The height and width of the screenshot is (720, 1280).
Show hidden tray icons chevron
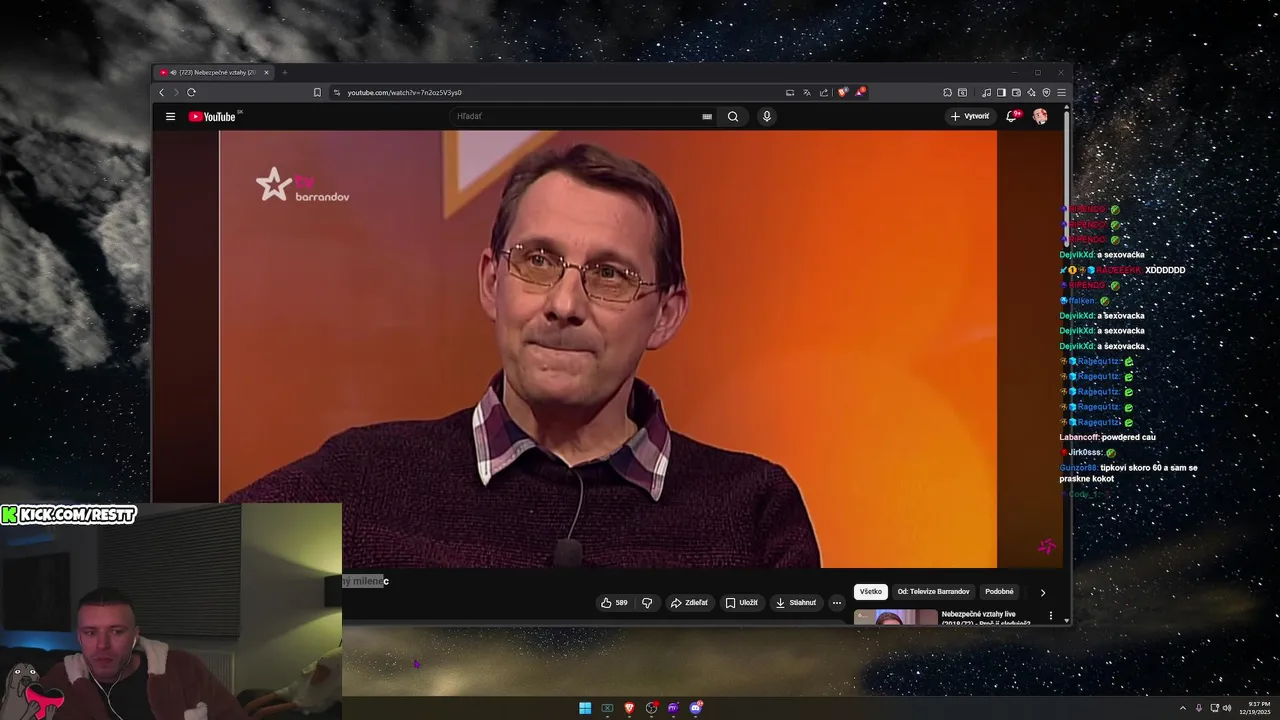1183,708
